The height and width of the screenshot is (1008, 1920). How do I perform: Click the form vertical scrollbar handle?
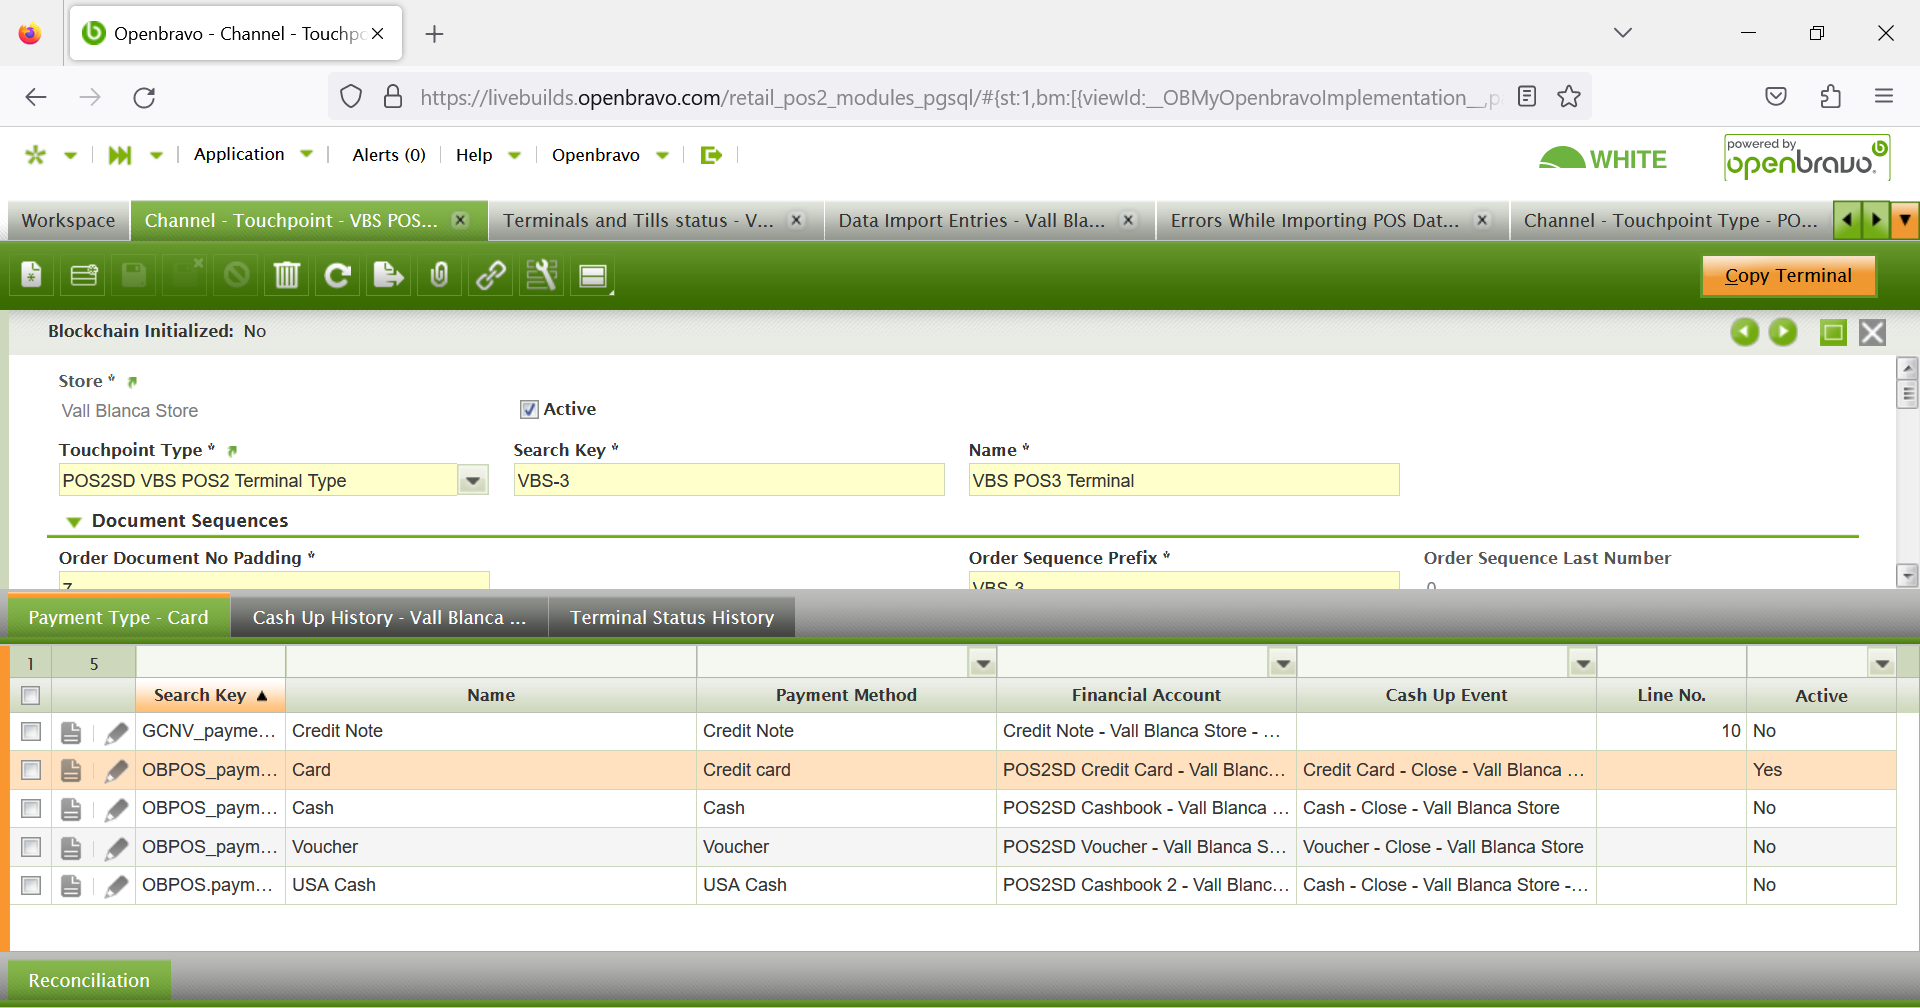point(1907,394)
